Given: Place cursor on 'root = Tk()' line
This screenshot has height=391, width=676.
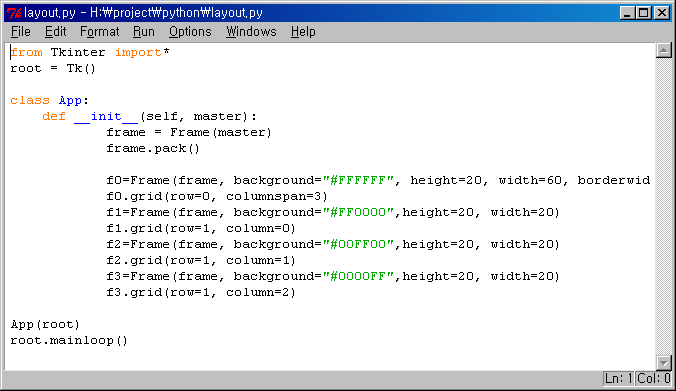Looking at the screenshot, I should (53, 69).
